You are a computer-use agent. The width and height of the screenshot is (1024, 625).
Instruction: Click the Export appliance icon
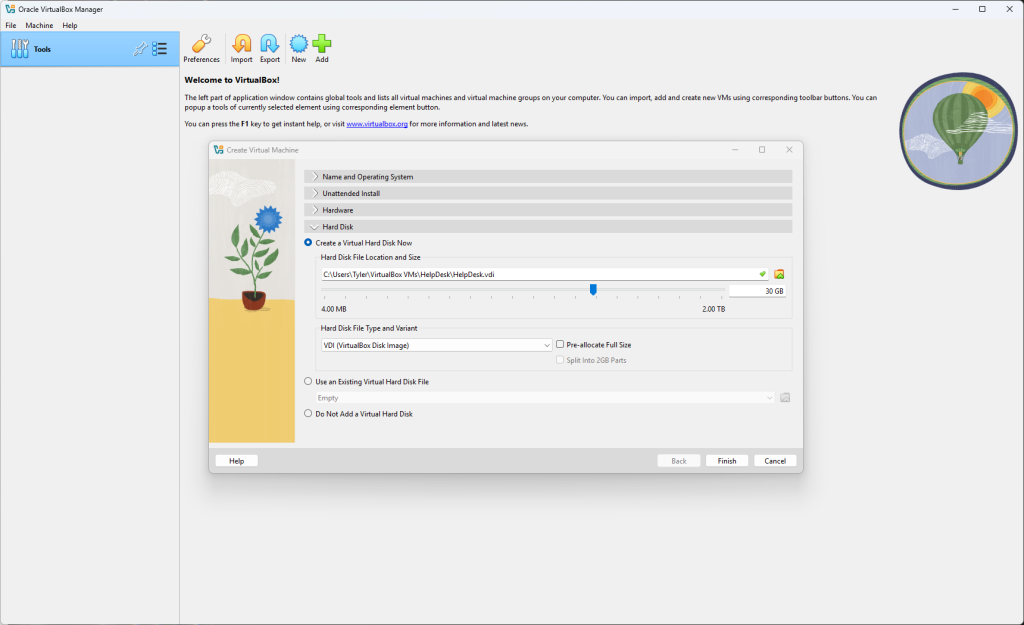[270, 46]
